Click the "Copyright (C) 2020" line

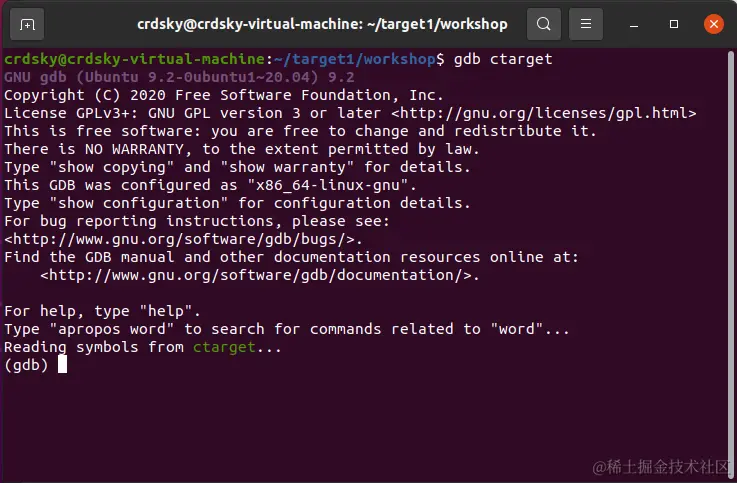pos(224,95)
